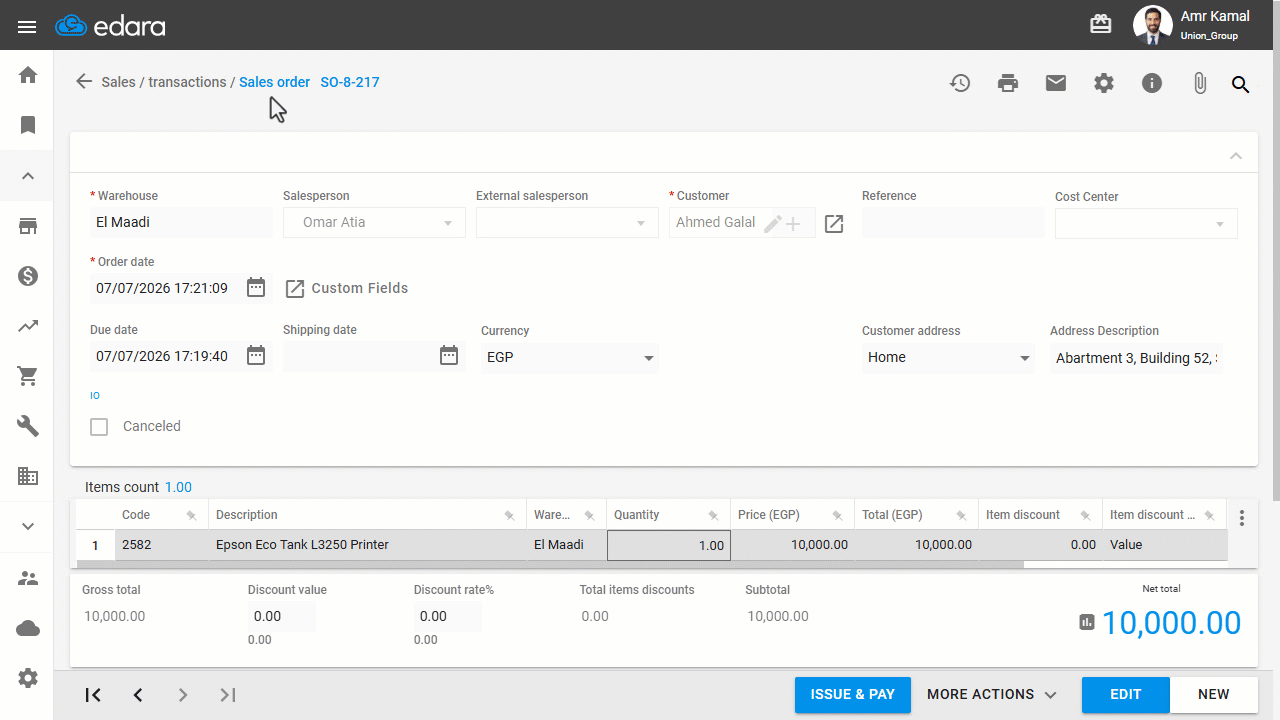Click the gift icon in top bar
The height and width of the screenshot is (720, 1280).
(1101, 24)
